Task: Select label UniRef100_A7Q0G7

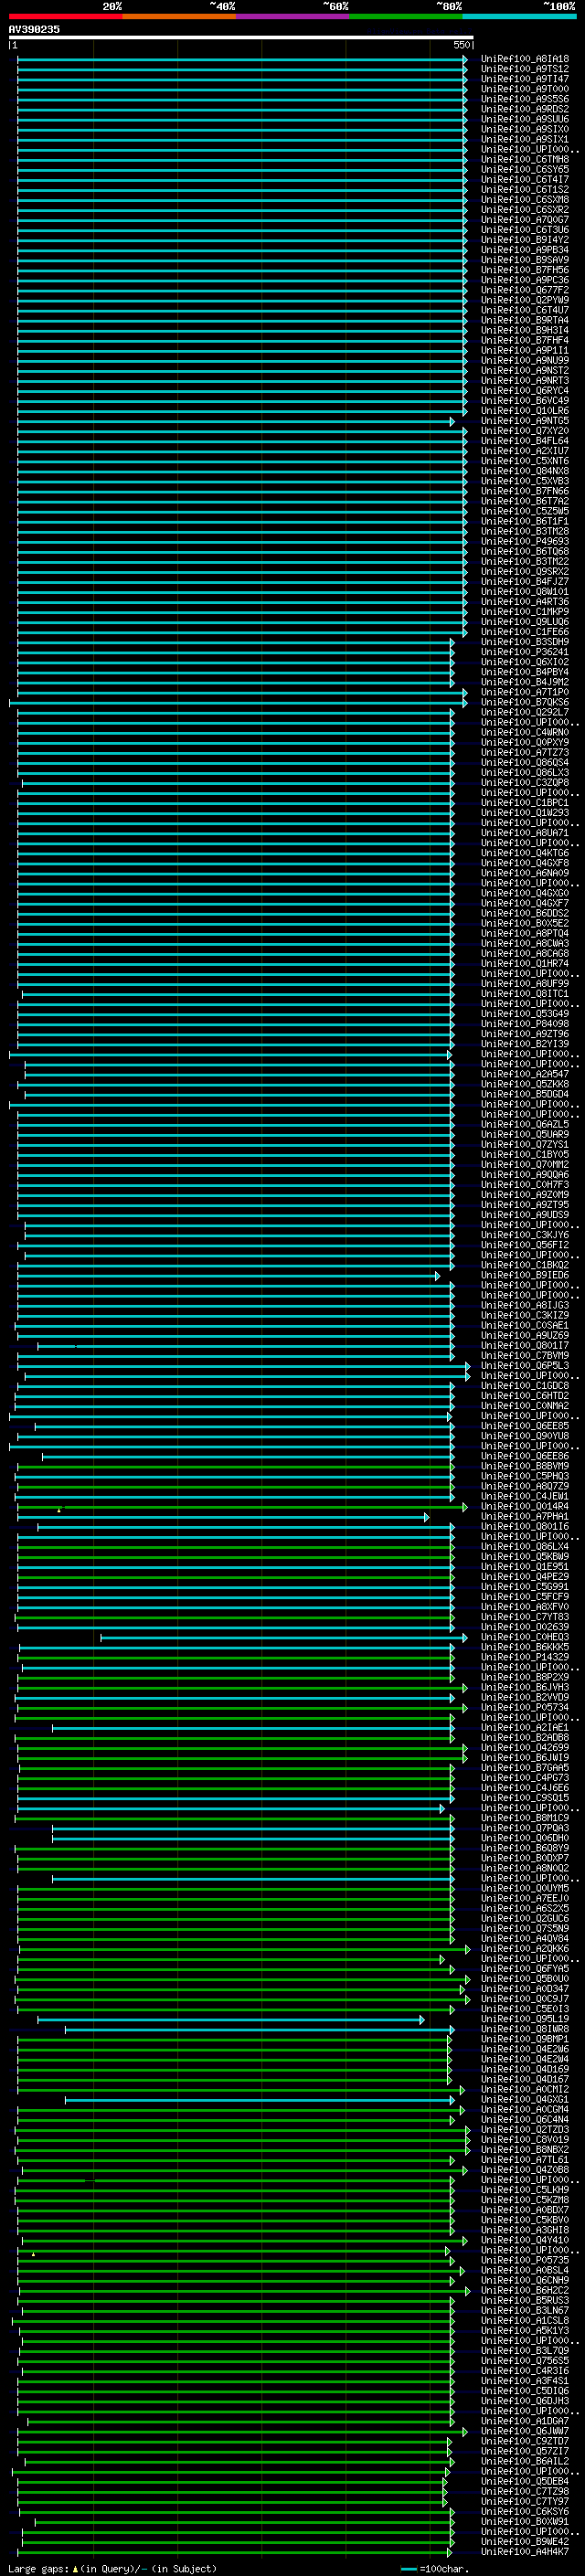Action: (x=525, y=220)
